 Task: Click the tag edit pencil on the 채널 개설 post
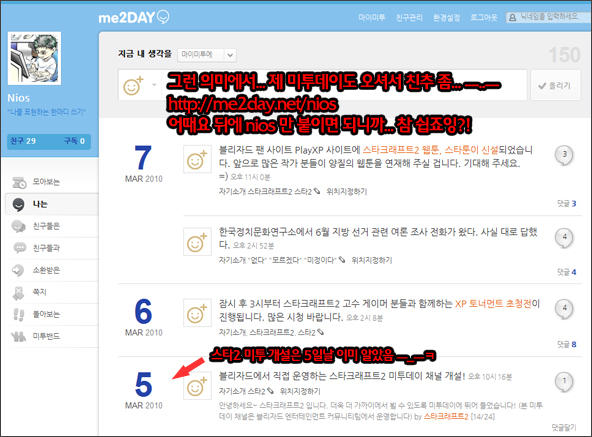270,391
